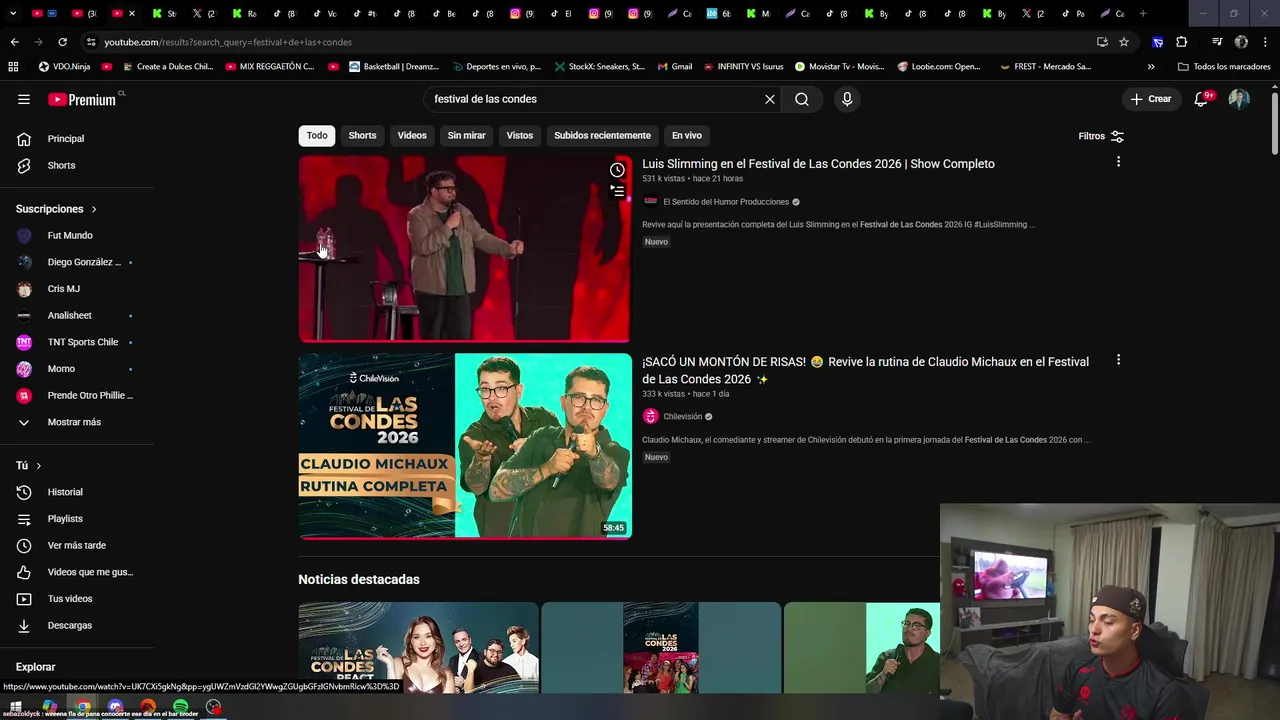This screenshot has width=1280, height=720.
Task: Open new browser tab with plus
Action: pos(1143,14)
